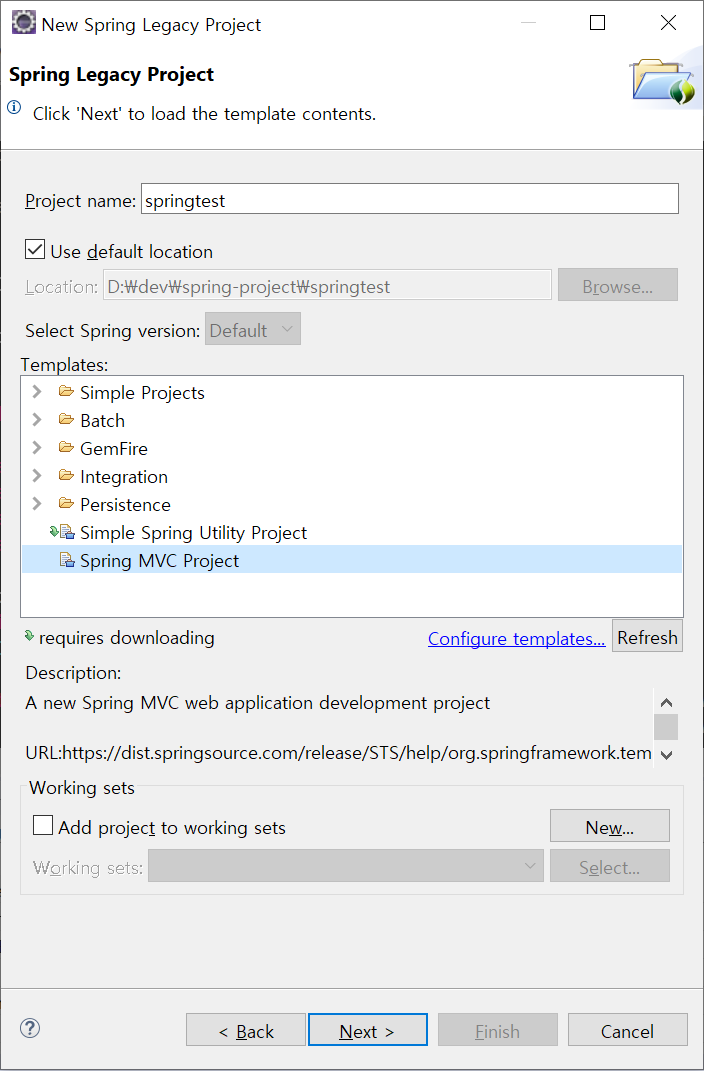704x1071 pixels.
Task: Maximize the wizard window
Action: (597, 23)
